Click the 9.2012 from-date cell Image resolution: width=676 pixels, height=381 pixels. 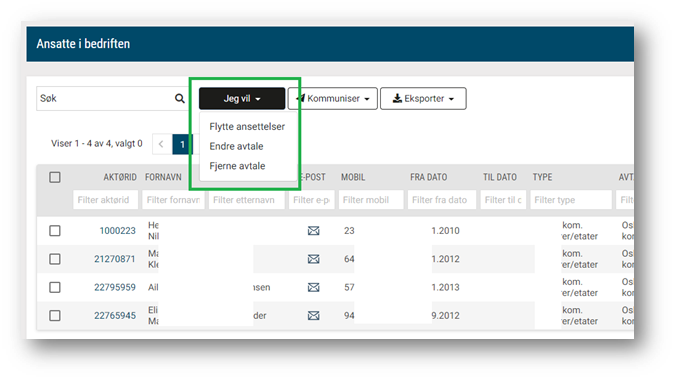pos(445,315)
